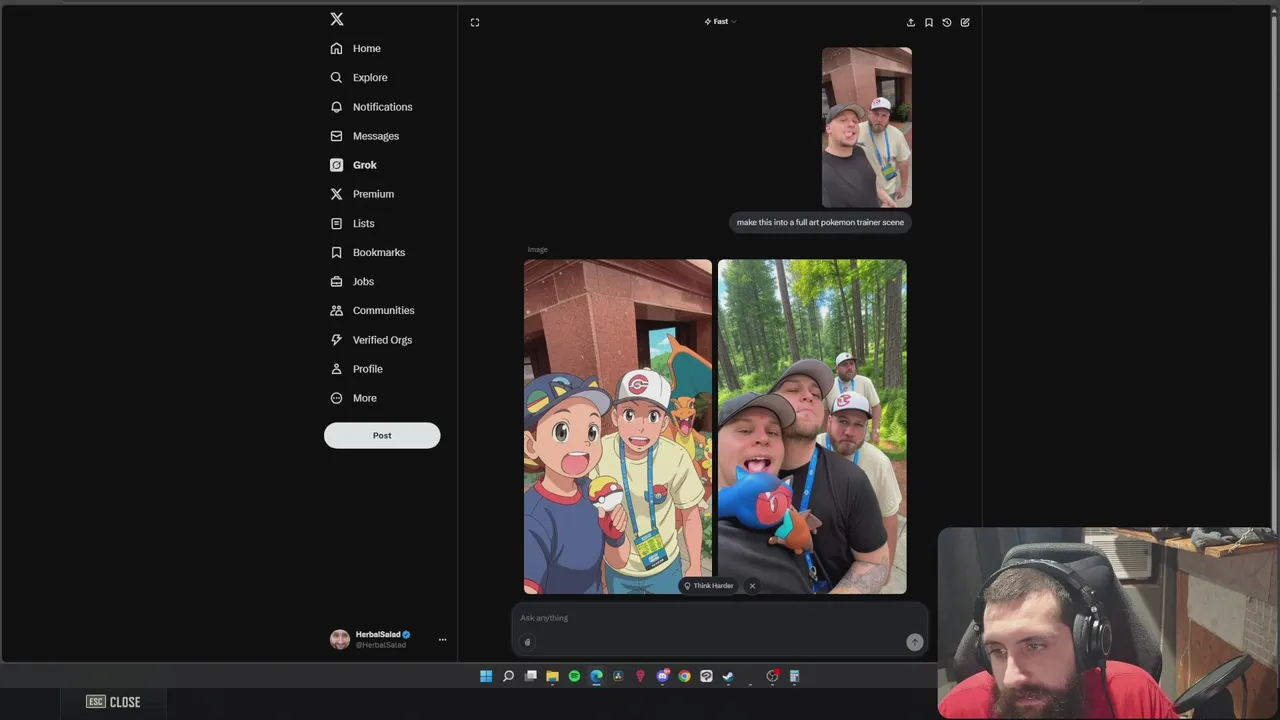The image size is (1280, 720).
Task: Open the pink pin app in taskbar
Action: pyautogui.click(x=640, y=676)
